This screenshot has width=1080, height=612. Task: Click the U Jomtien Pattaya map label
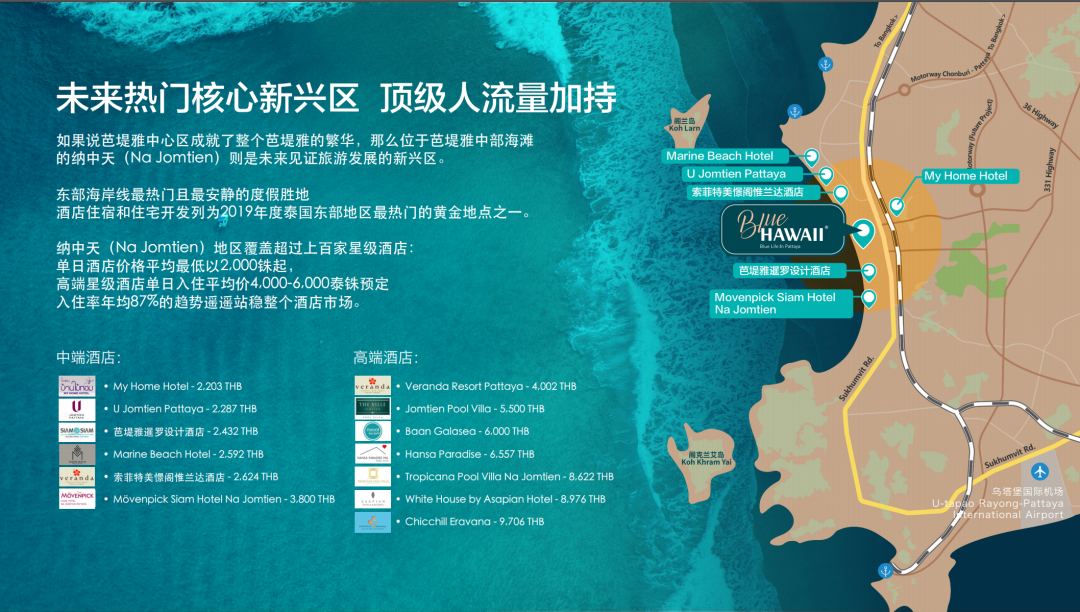coord(743,174)
